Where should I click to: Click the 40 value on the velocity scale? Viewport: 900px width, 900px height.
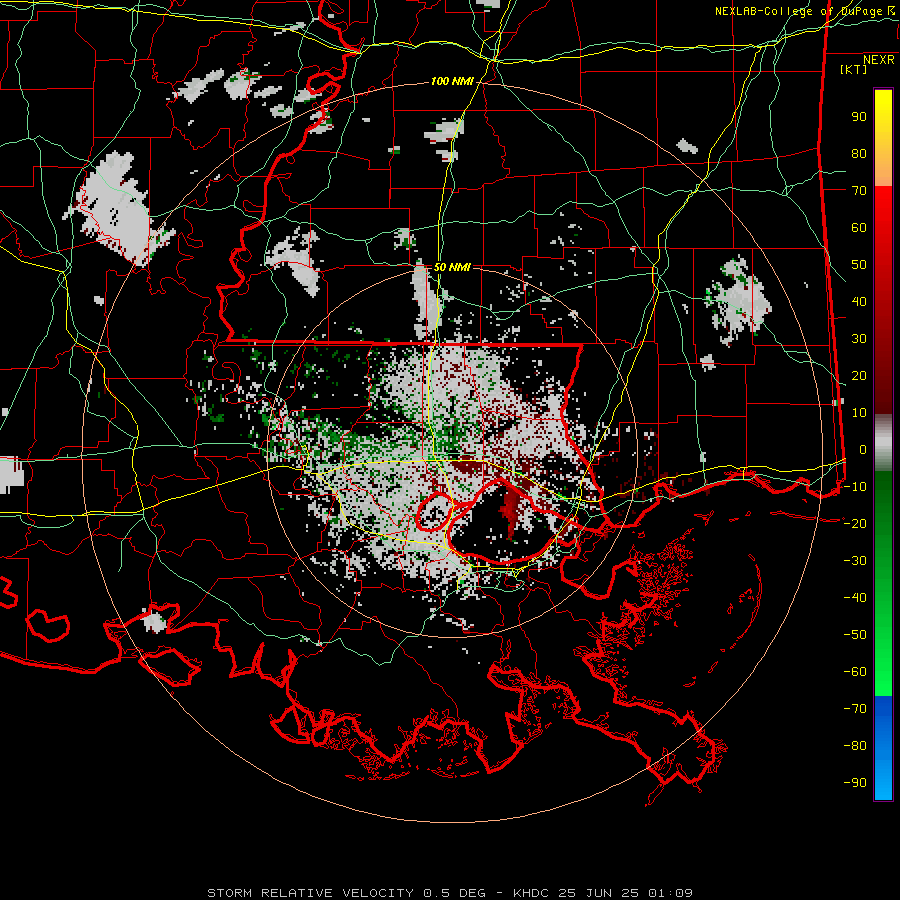pos(859,302)
